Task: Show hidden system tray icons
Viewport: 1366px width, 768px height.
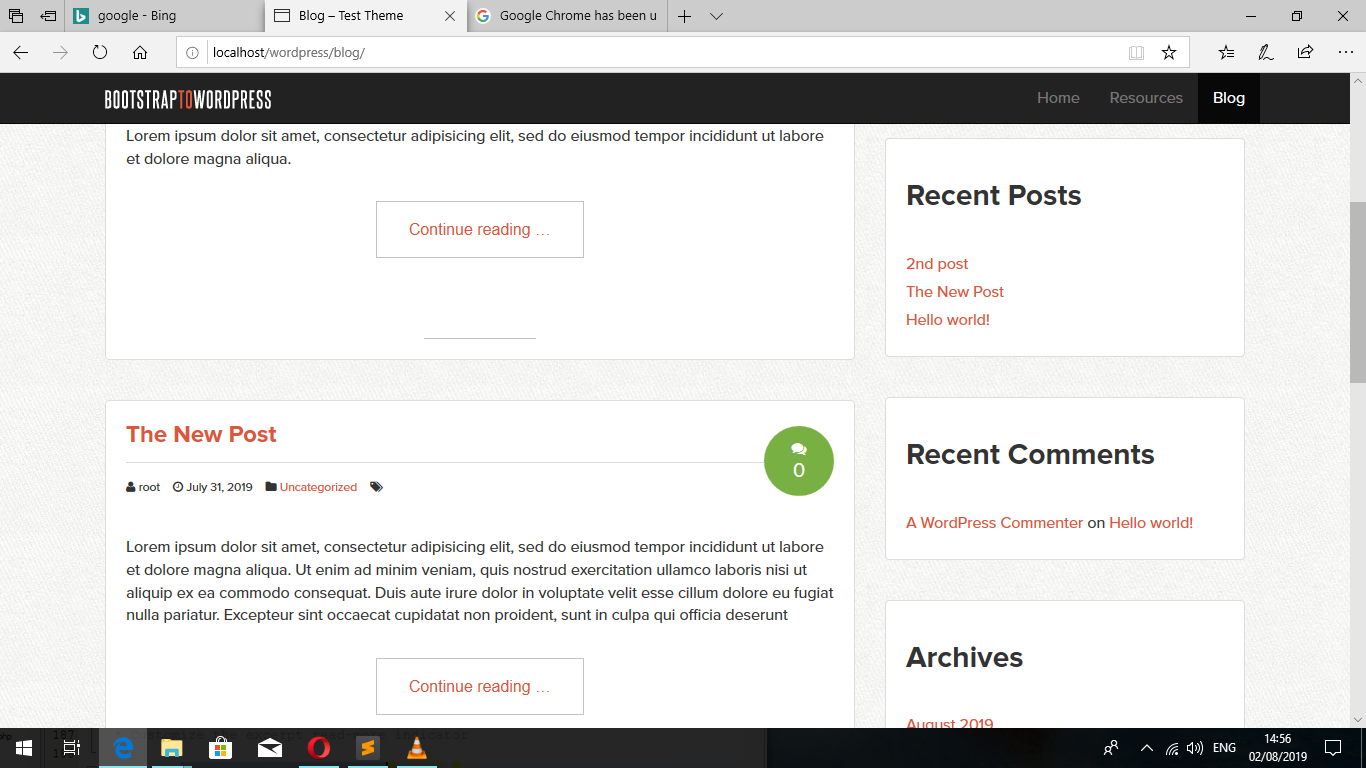Action: tap(1146, 748)
